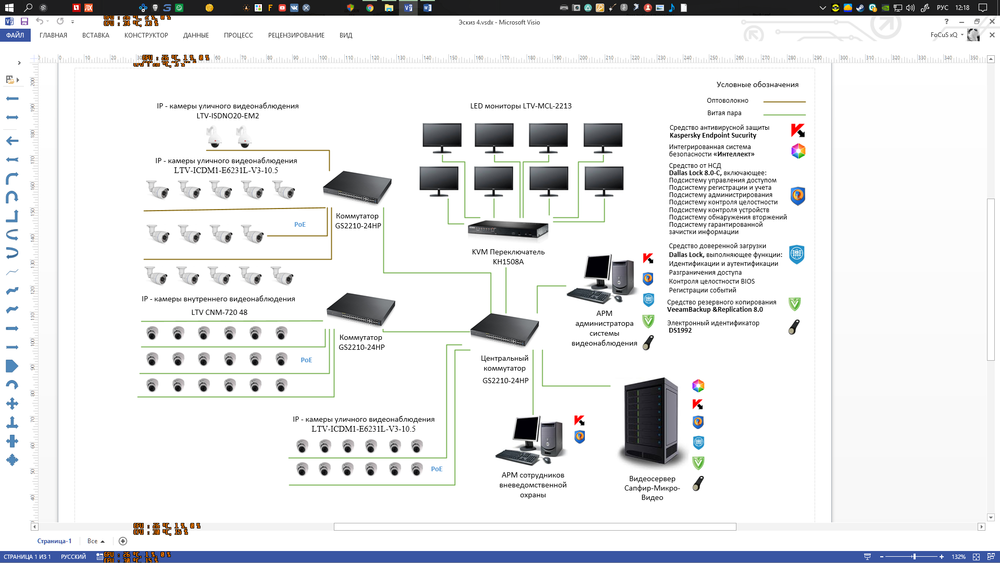Click the horizontal scrollbar right arrow
The width and height of the screenshot is (1000, 563).
click(981, 527)
